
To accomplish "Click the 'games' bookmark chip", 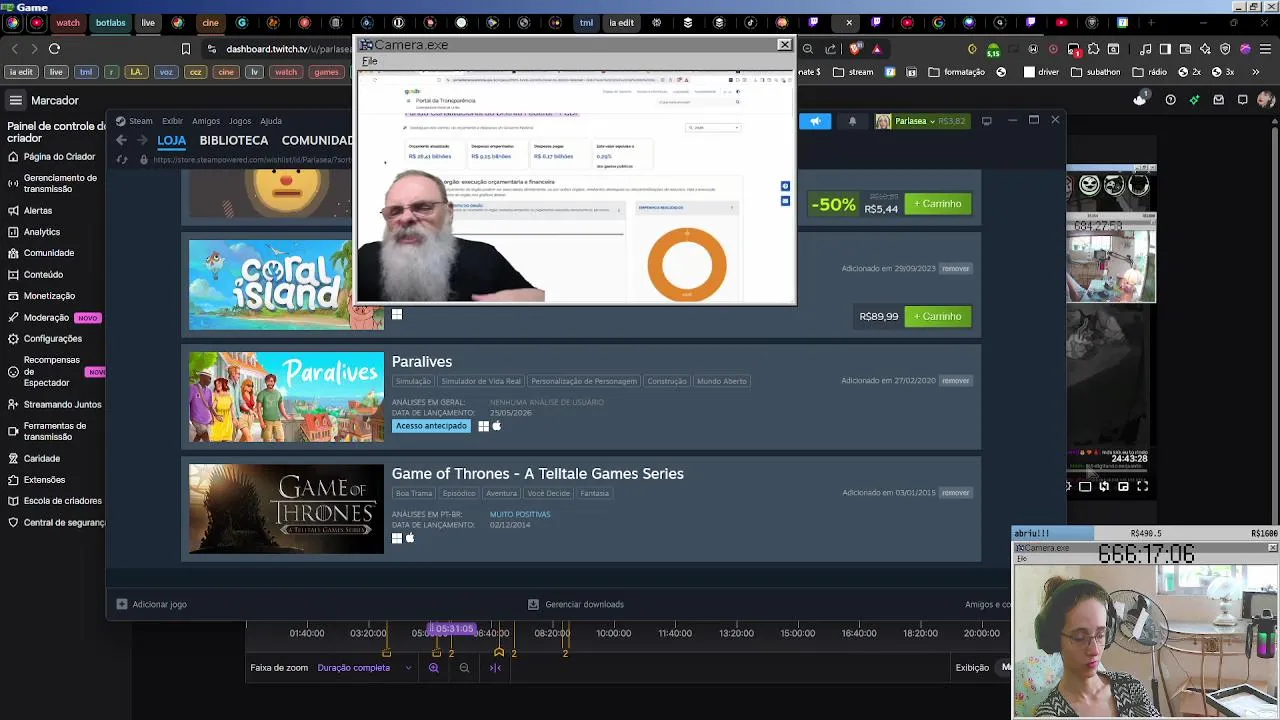I will [326, 72].
